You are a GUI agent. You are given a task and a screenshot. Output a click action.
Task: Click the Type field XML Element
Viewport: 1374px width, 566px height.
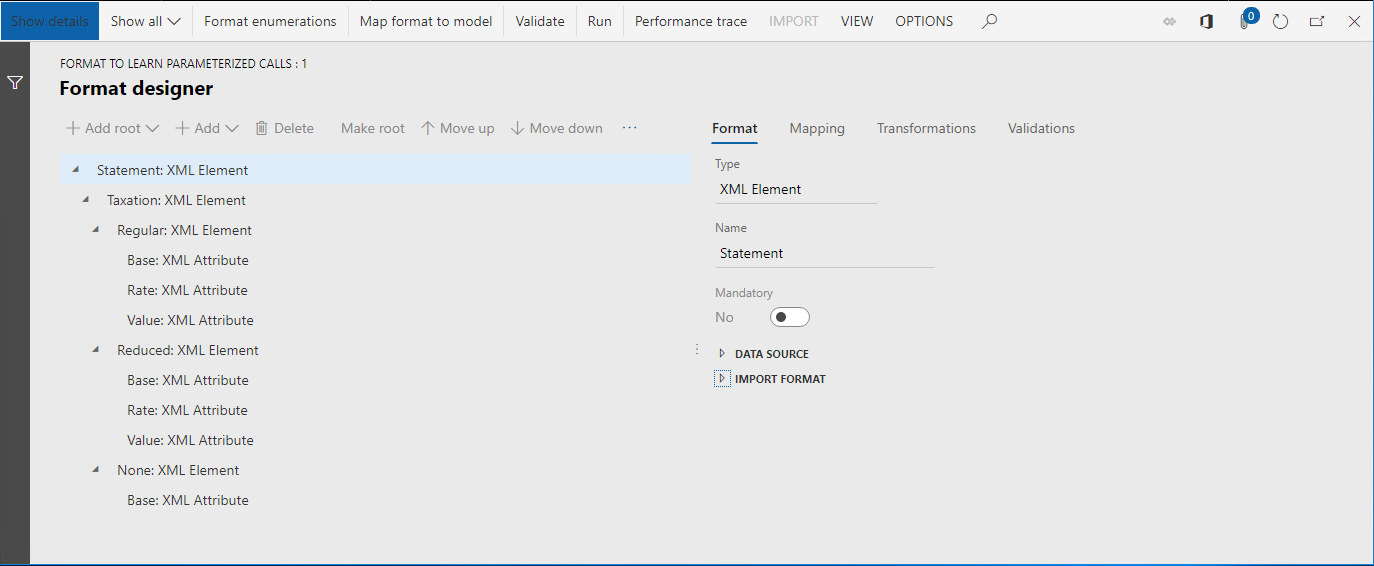coord(796,189)
